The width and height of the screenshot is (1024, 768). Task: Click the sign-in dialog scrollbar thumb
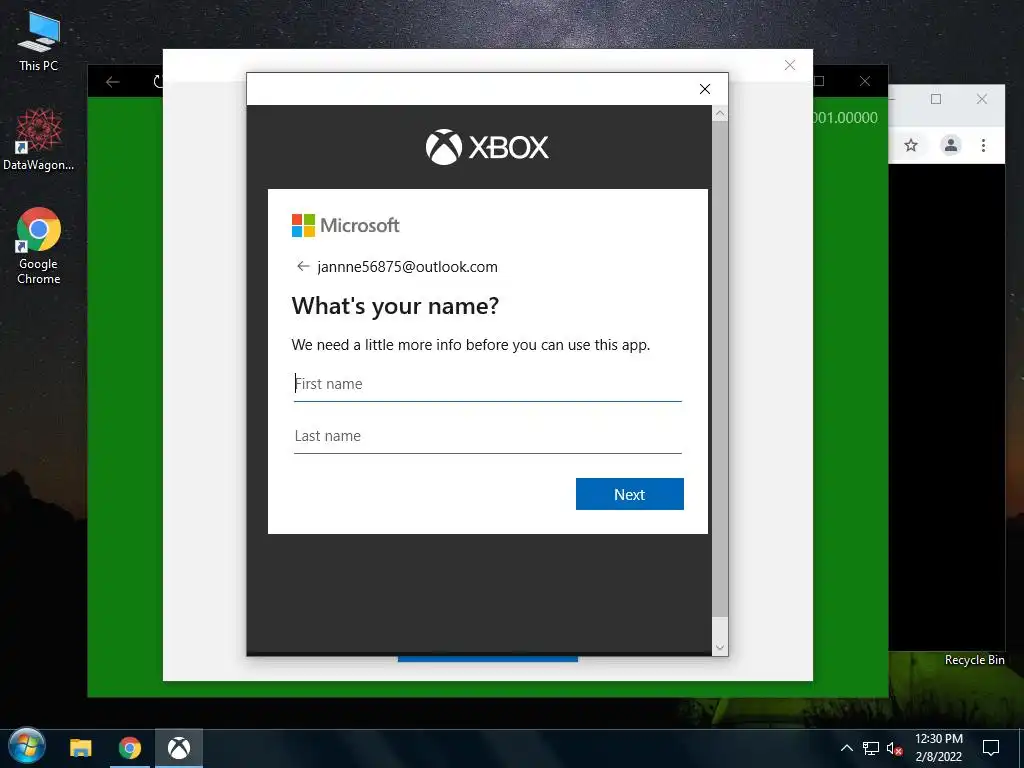(x=720, y=369)
